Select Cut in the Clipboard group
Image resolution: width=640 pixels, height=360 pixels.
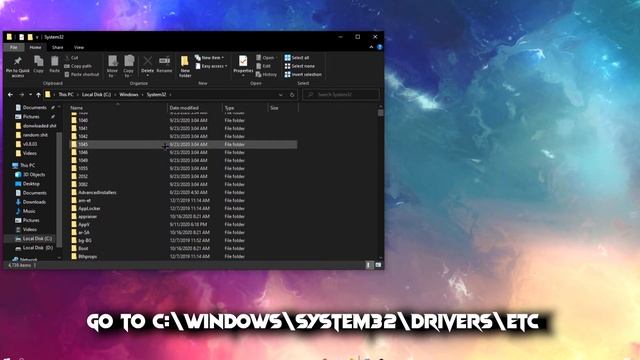point(71,58)
